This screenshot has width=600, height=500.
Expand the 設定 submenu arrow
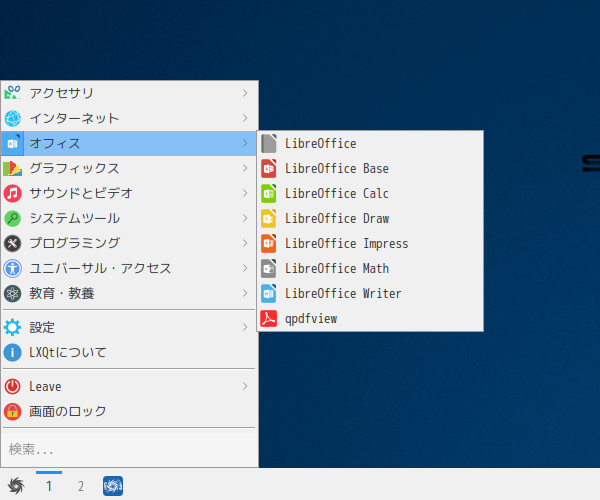pyautogui.click(x=245, y=327)
